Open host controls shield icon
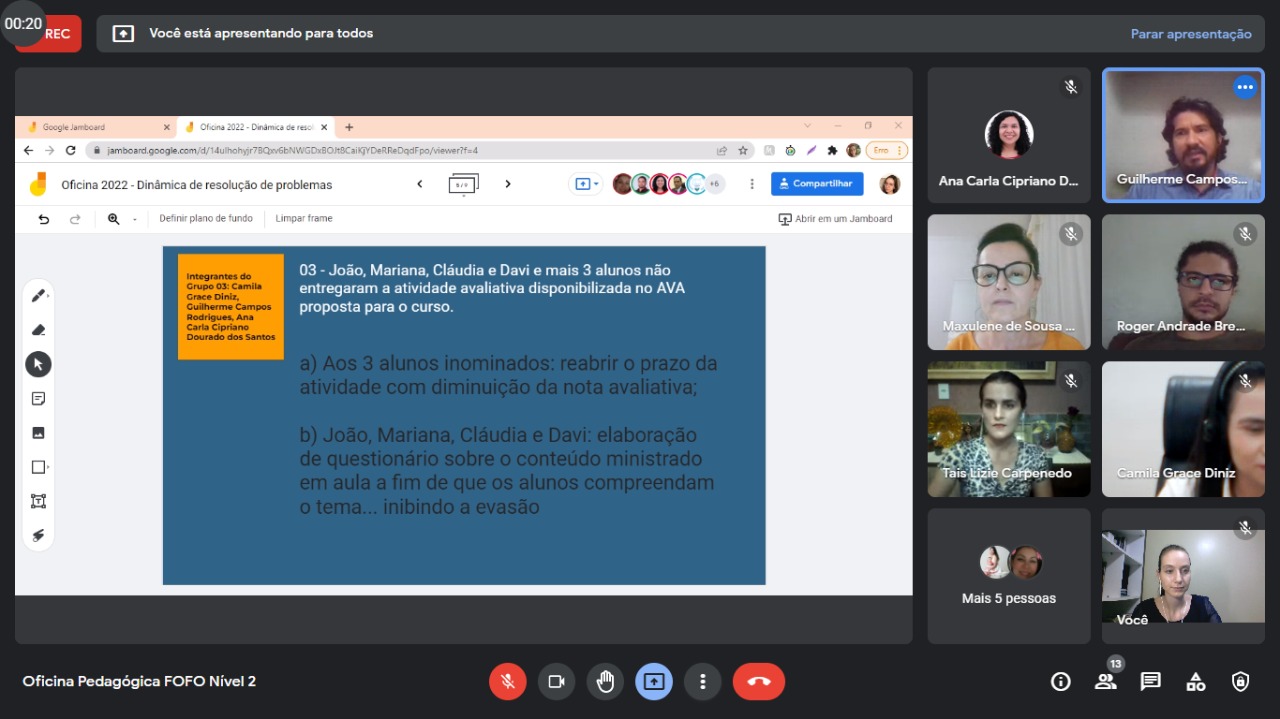1280x719 pixels. tap(1240, 681)
